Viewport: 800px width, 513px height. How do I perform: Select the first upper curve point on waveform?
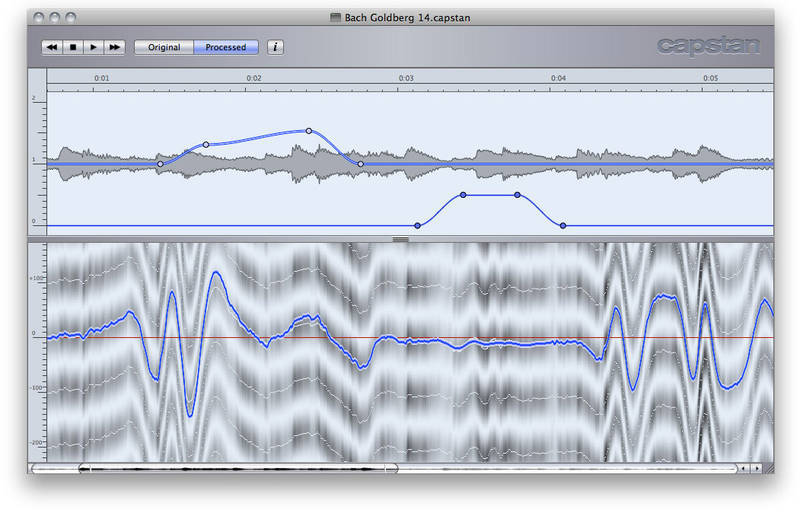pos(160,164)
